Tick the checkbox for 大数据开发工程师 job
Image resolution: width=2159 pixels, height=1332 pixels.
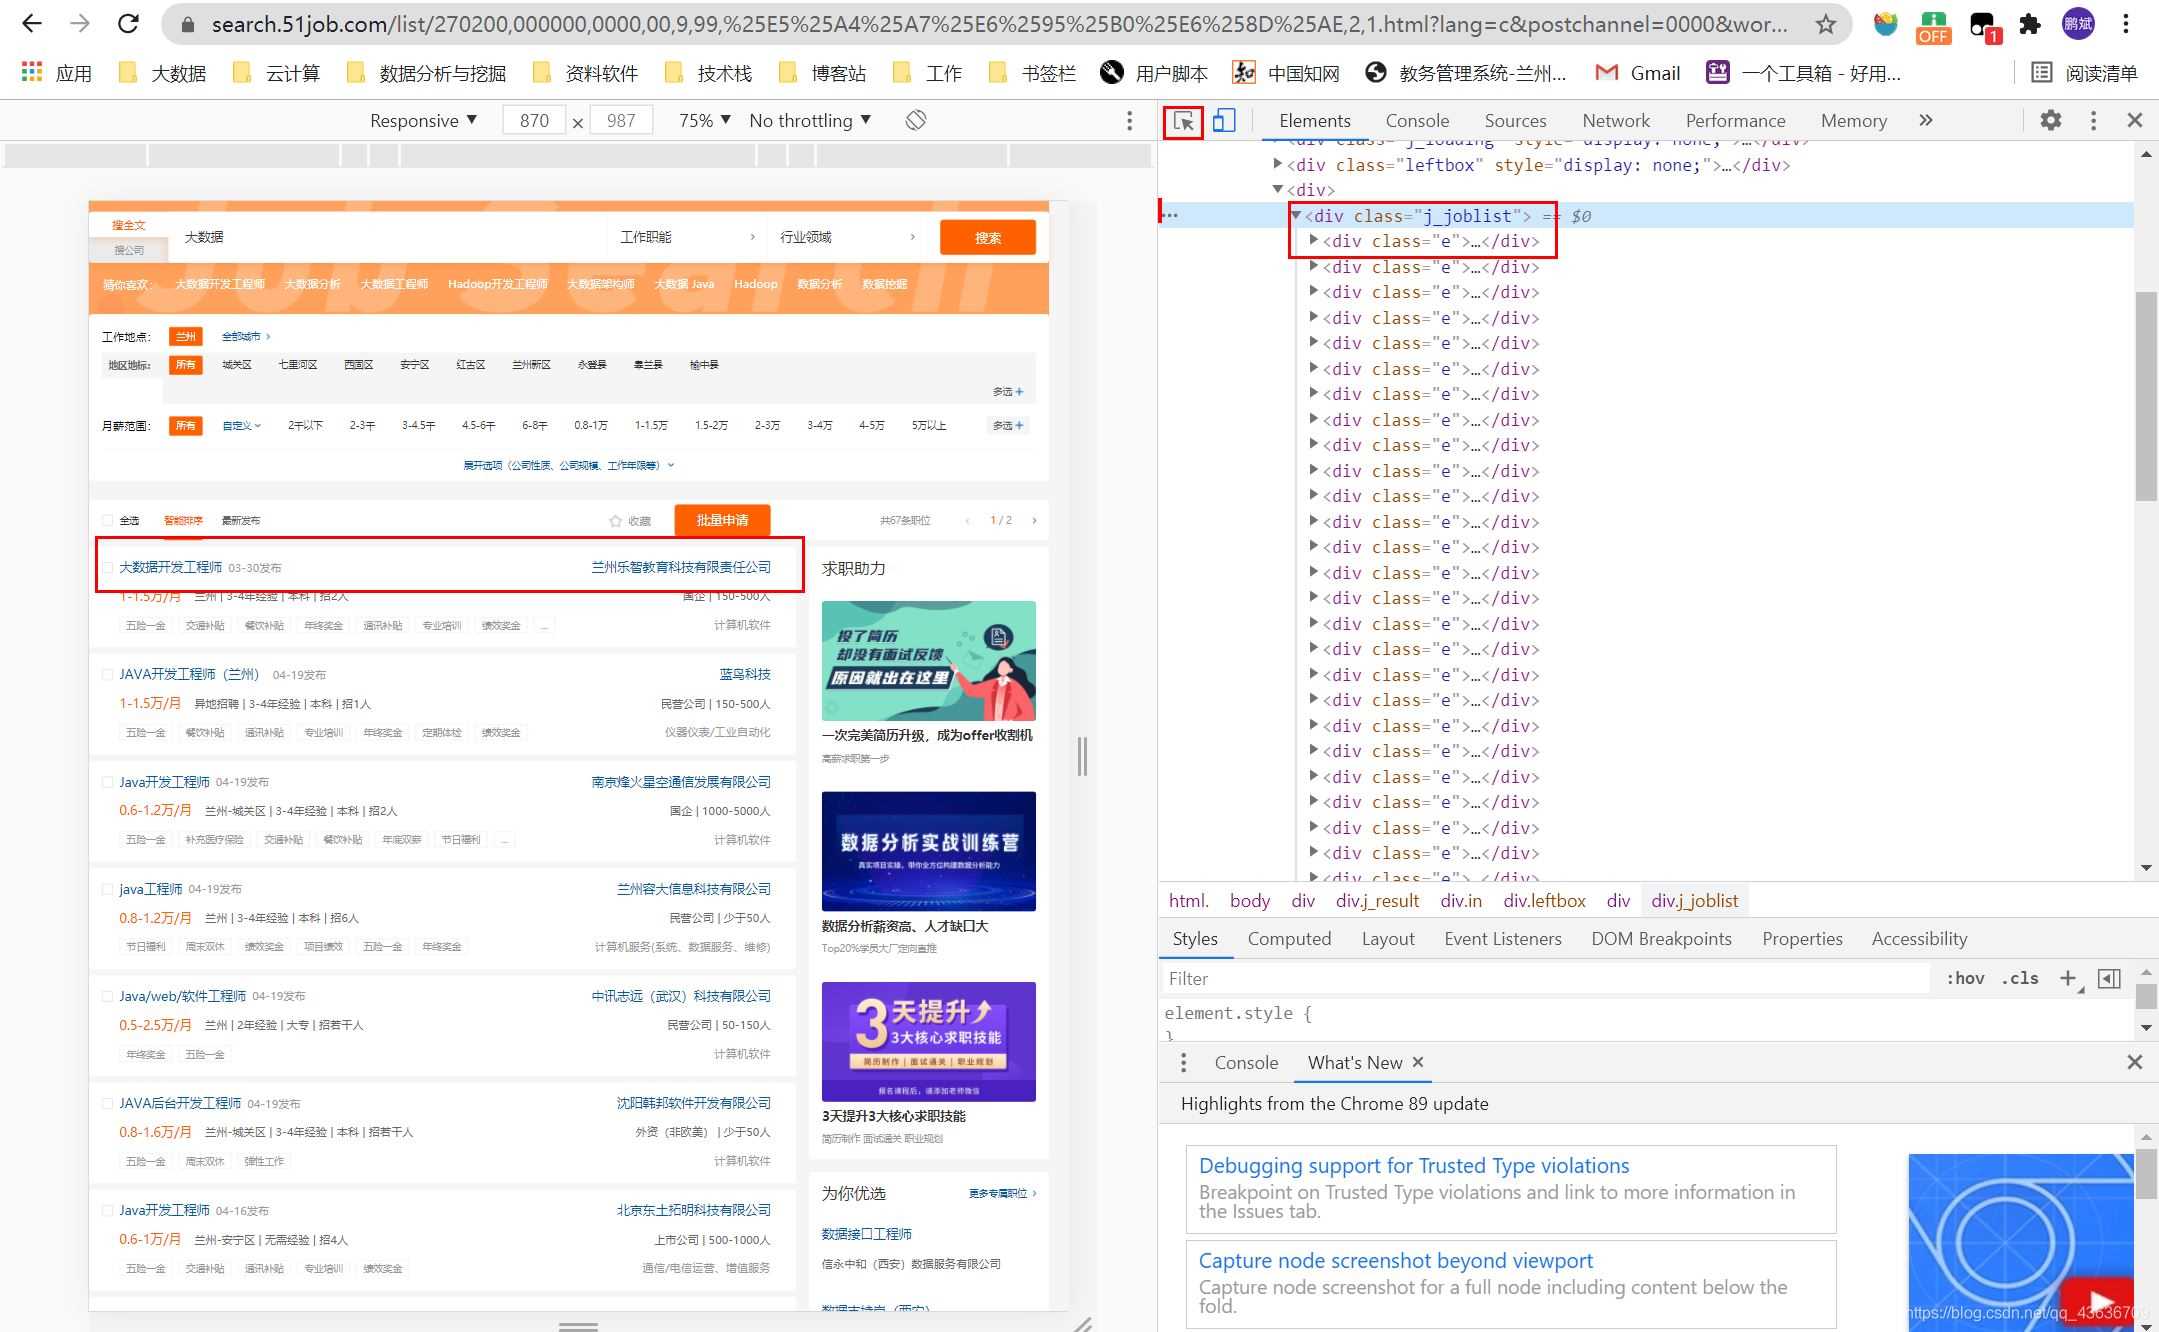tap(108, 568)
